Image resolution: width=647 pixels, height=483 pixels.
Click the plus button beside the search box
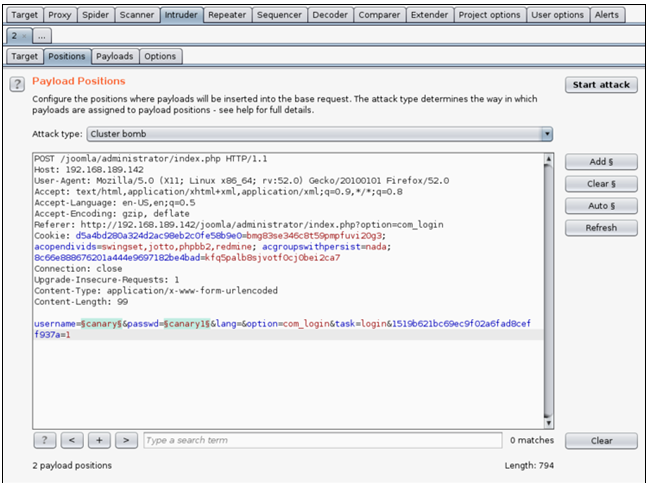[99, 440]
